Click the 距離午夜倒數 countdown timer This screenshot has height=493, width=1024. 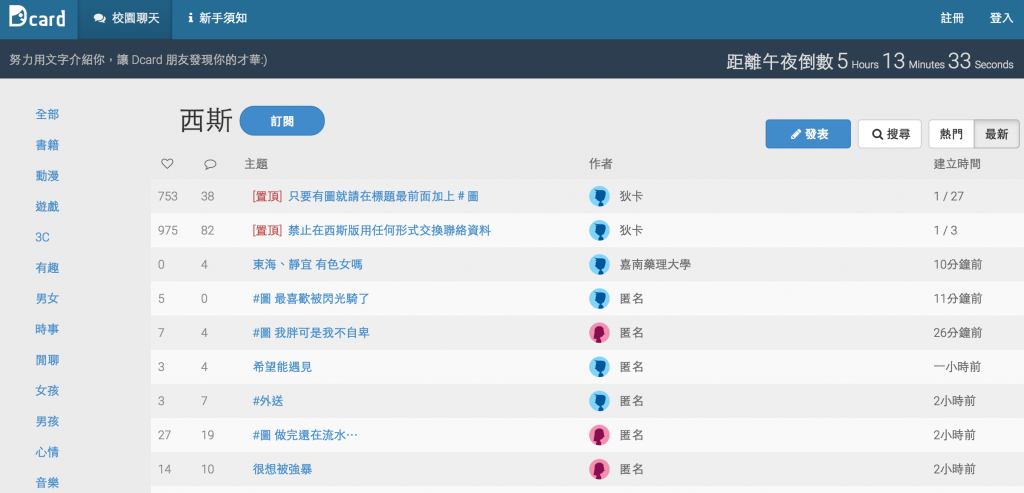coord(870,61)
